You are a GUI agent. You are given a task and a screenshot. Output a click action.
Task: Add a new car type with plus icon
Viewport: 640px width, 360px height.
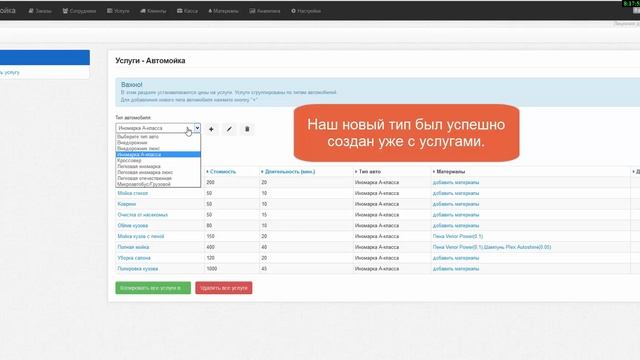click(x=211, y=129)
